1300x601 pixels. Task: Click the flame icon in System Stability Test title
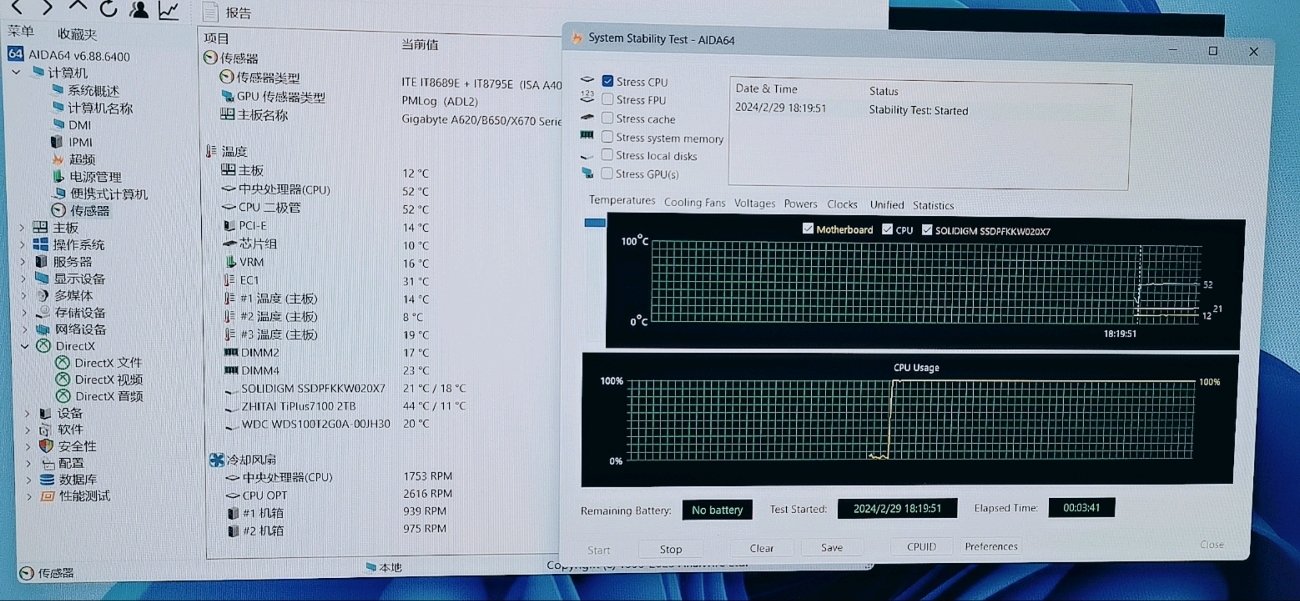point(577,38)
